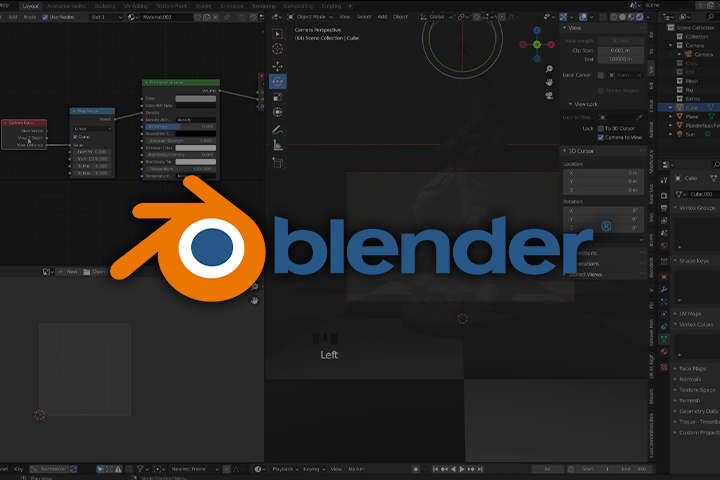This screenshot has height=480, width=720.
Task: Select the Add Cube tool
Action: point(277,163)
